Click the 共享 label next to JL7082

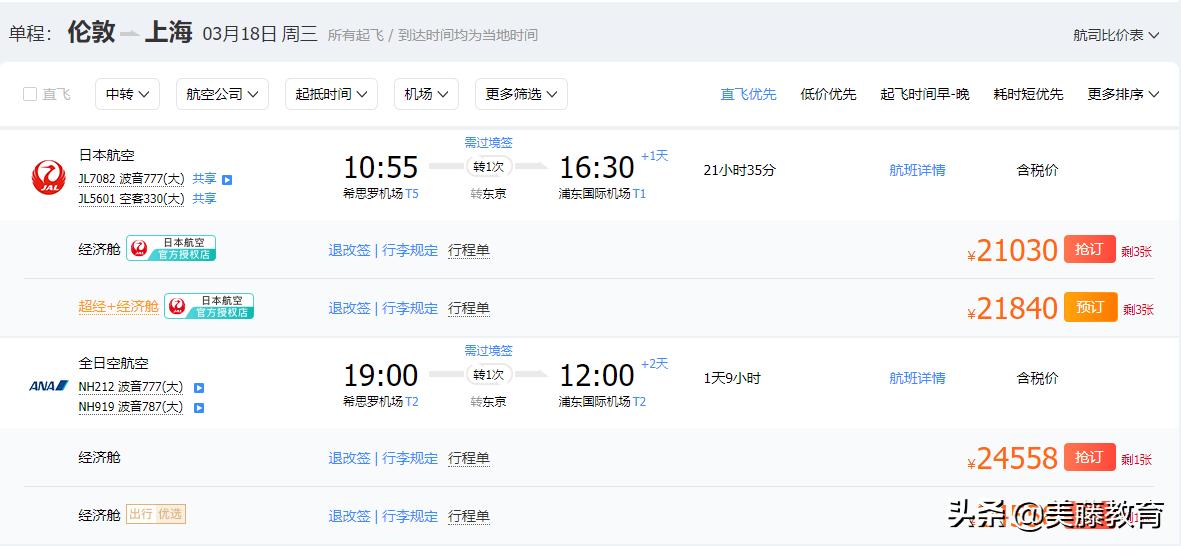tap(204, 179)
